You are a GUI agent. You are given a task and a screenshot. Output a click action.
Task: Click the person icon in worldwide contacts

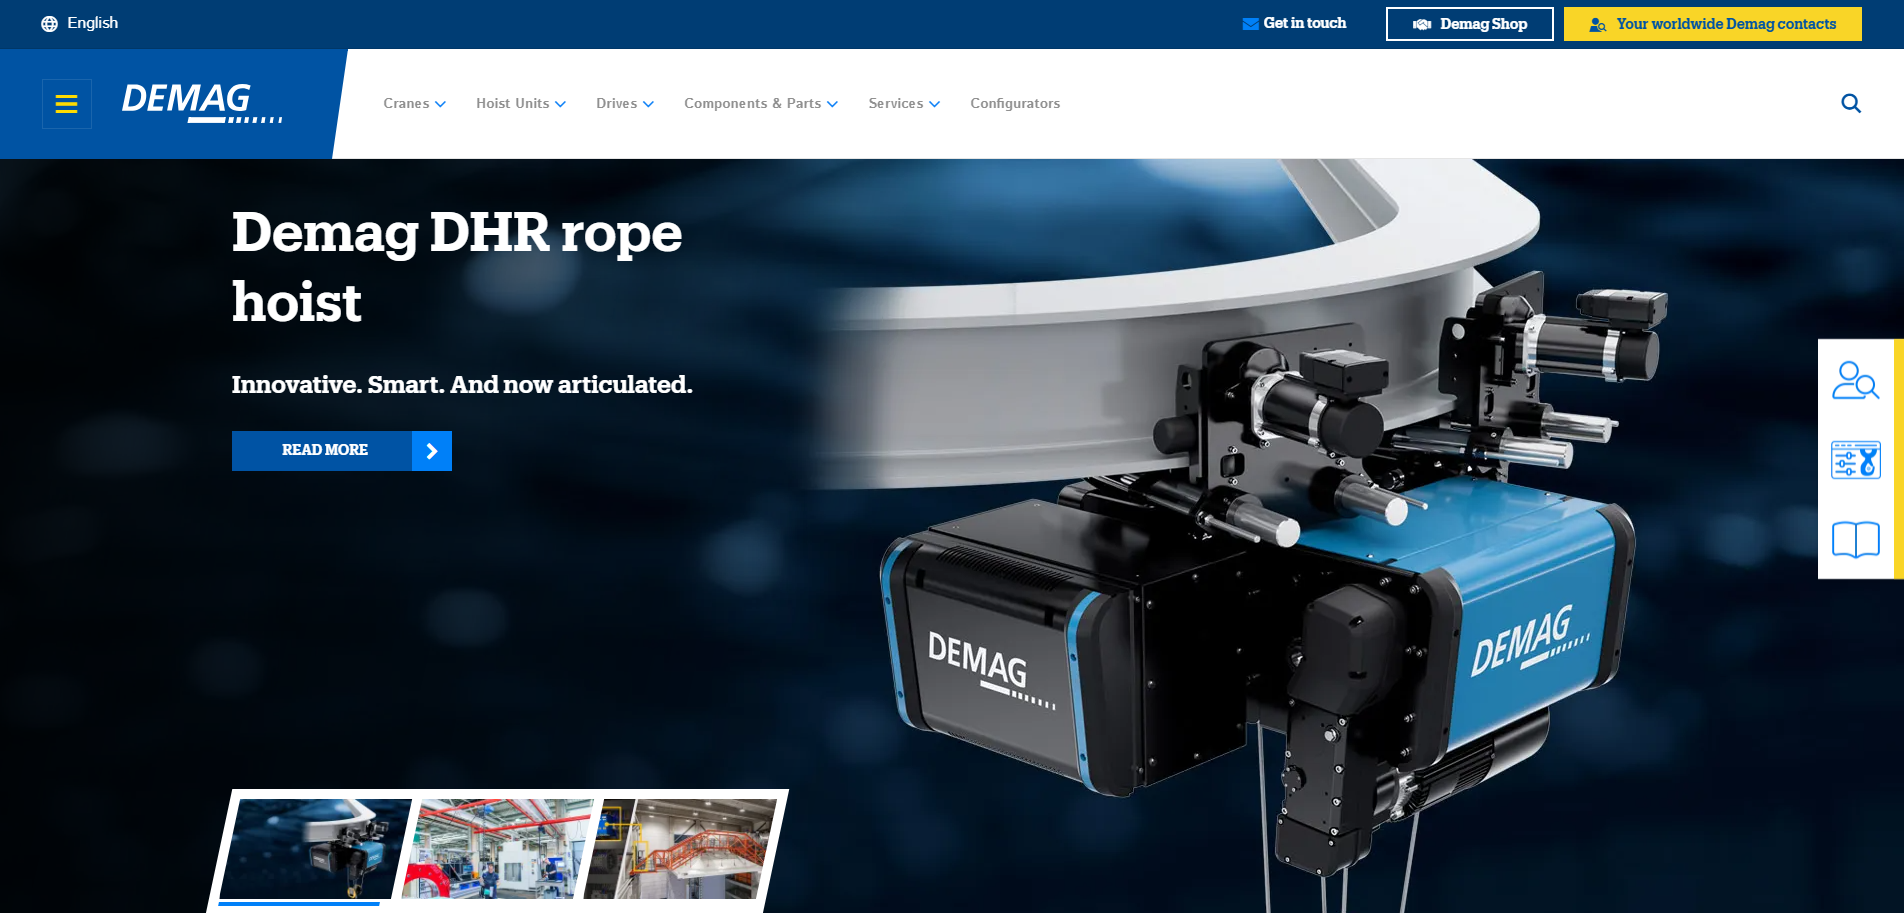(1598, 24)
